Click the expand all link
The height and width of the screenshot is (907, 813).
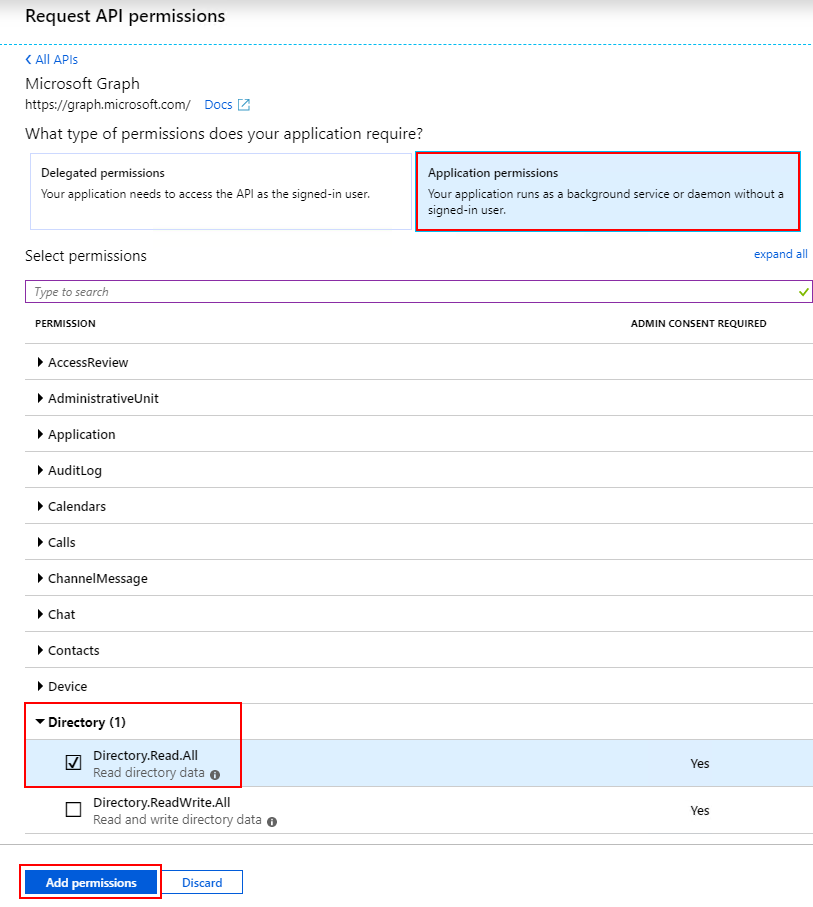coord(780,254)
